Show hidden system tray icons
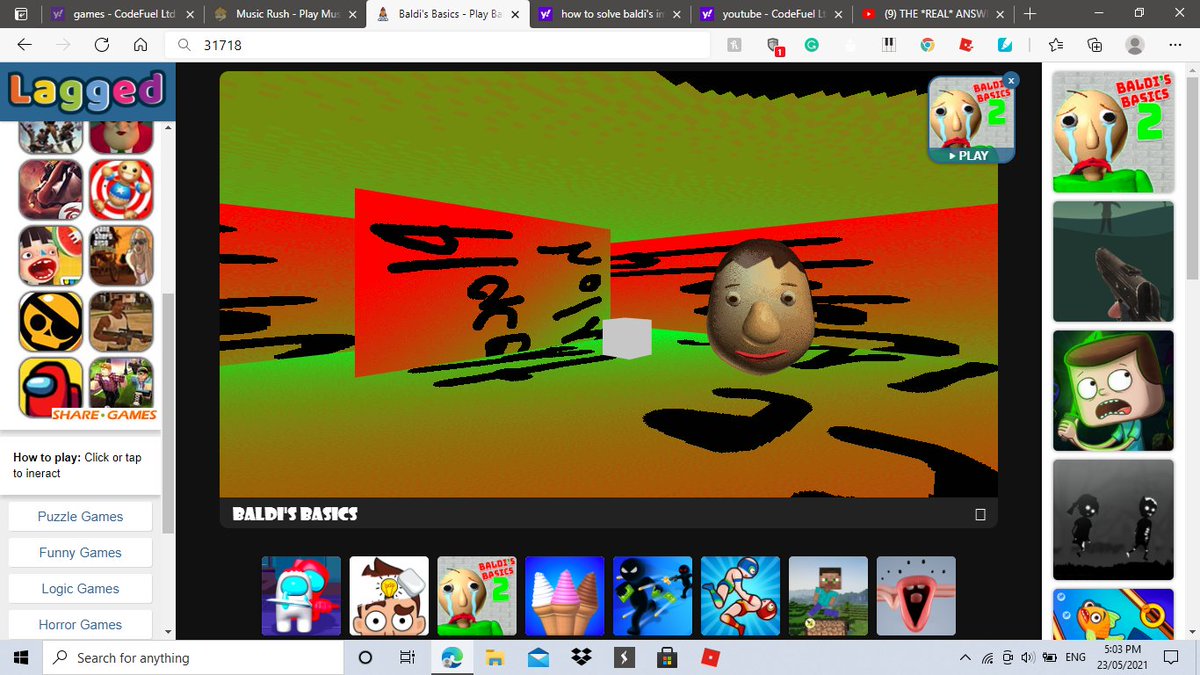Viewport: 1200px width, 675px height. 965,657
